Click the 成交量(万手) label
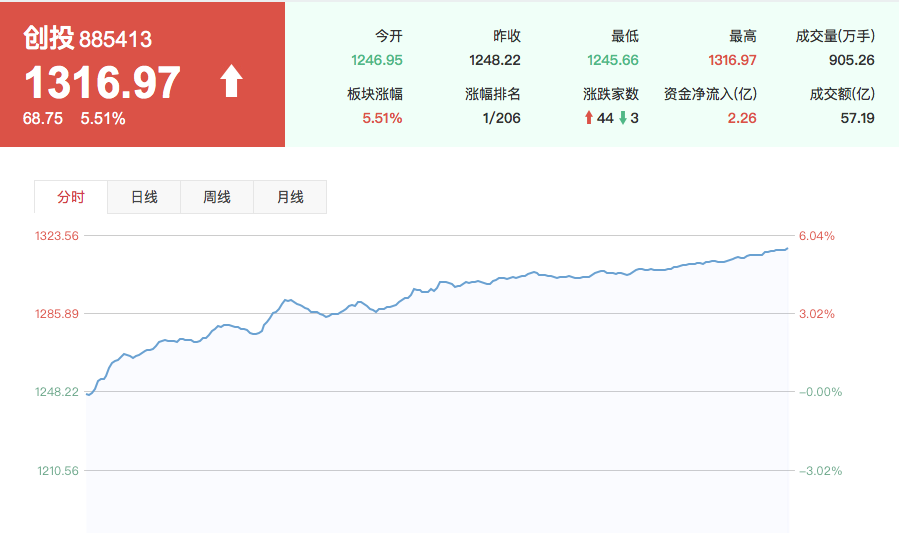The width and height of the screenshot is (899, 533). [835, 36]
